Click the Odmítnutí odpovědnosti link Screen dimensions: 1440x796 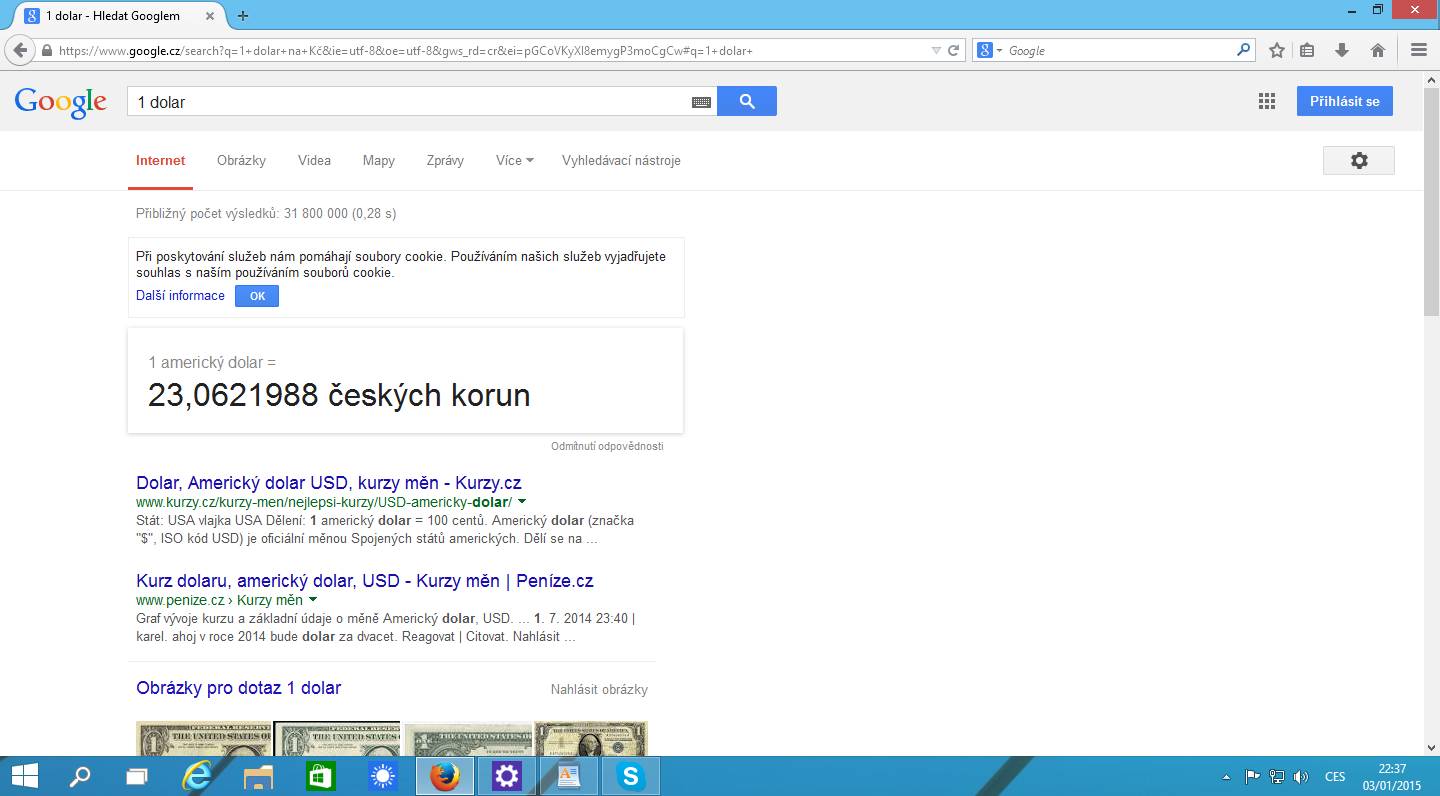[x=607, y=446]
